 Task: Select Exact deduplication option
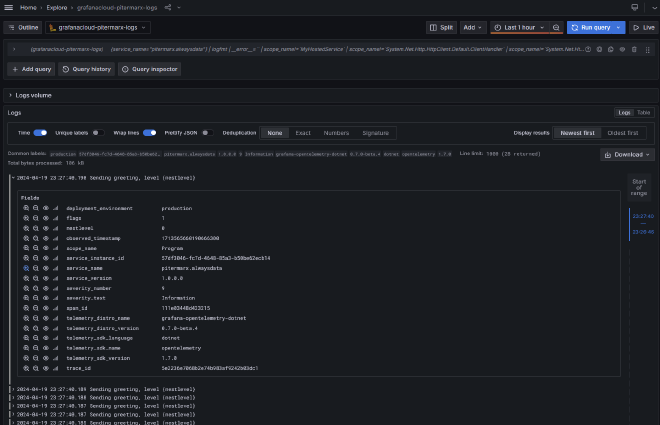coord(302,133)
